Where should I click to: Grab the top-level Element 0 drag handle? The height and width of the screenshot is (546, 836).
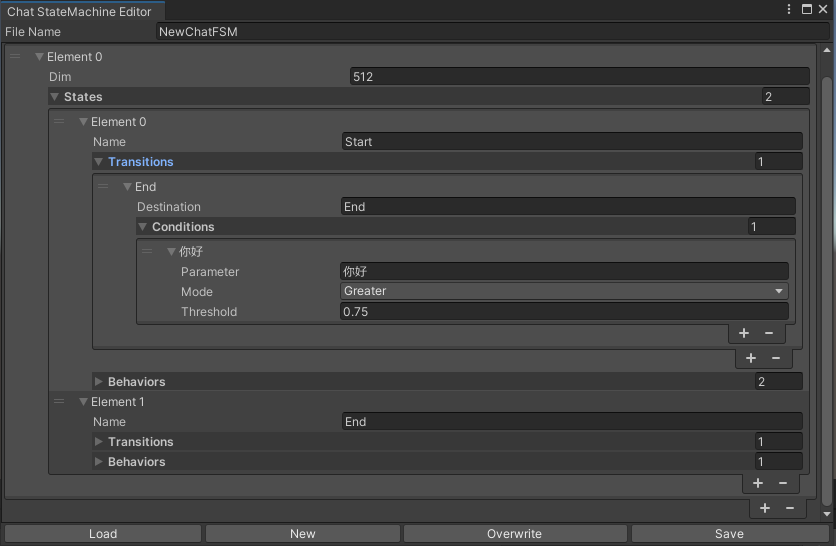pos(15,57)
